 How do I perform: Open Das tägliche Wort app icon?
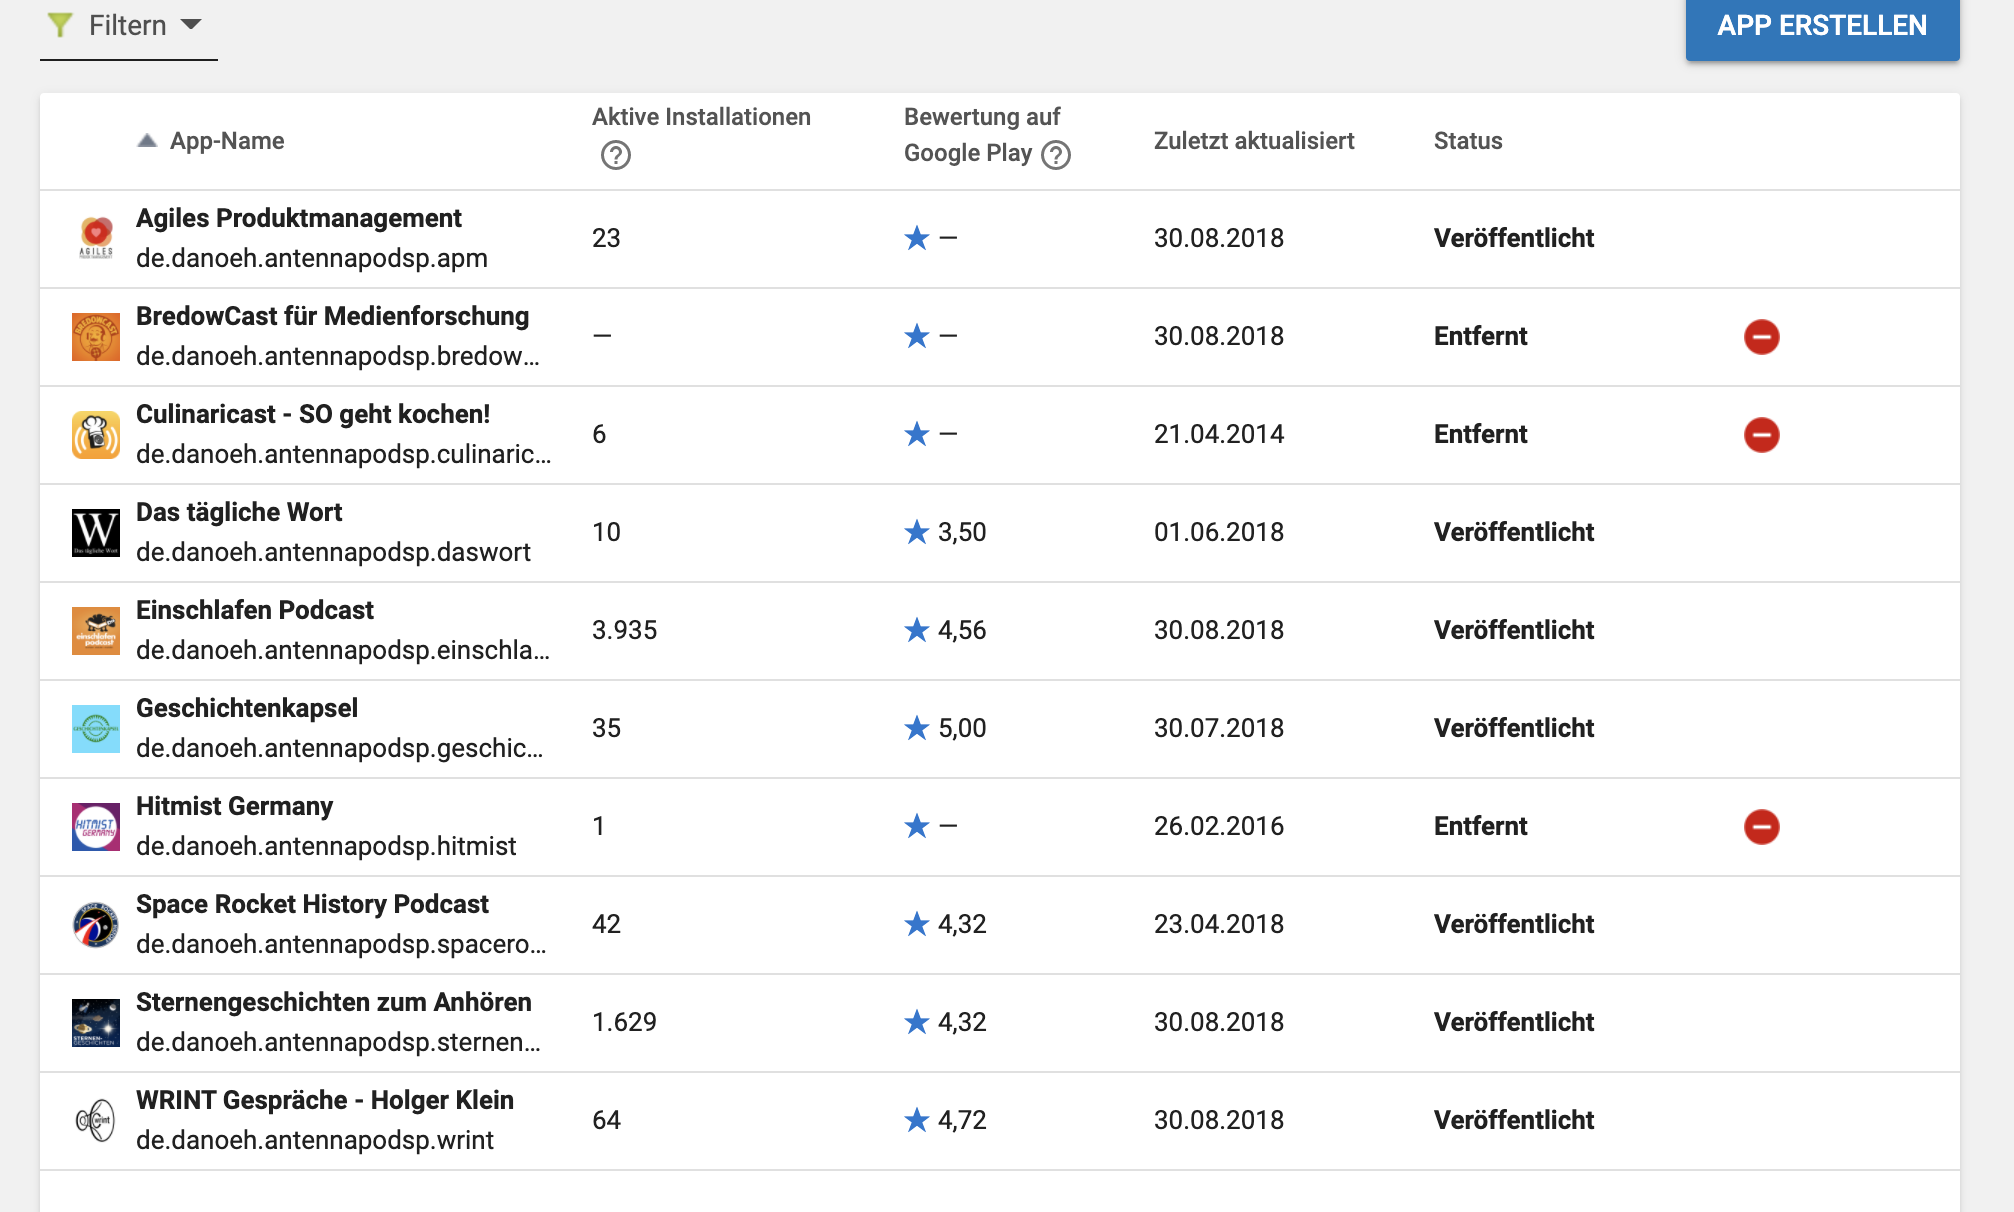[96, 532]
